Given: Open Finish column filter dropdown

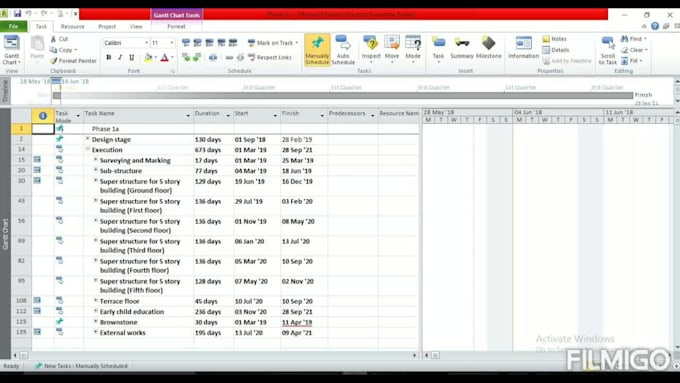Looking at the screenshot, I should coord(322,115).
